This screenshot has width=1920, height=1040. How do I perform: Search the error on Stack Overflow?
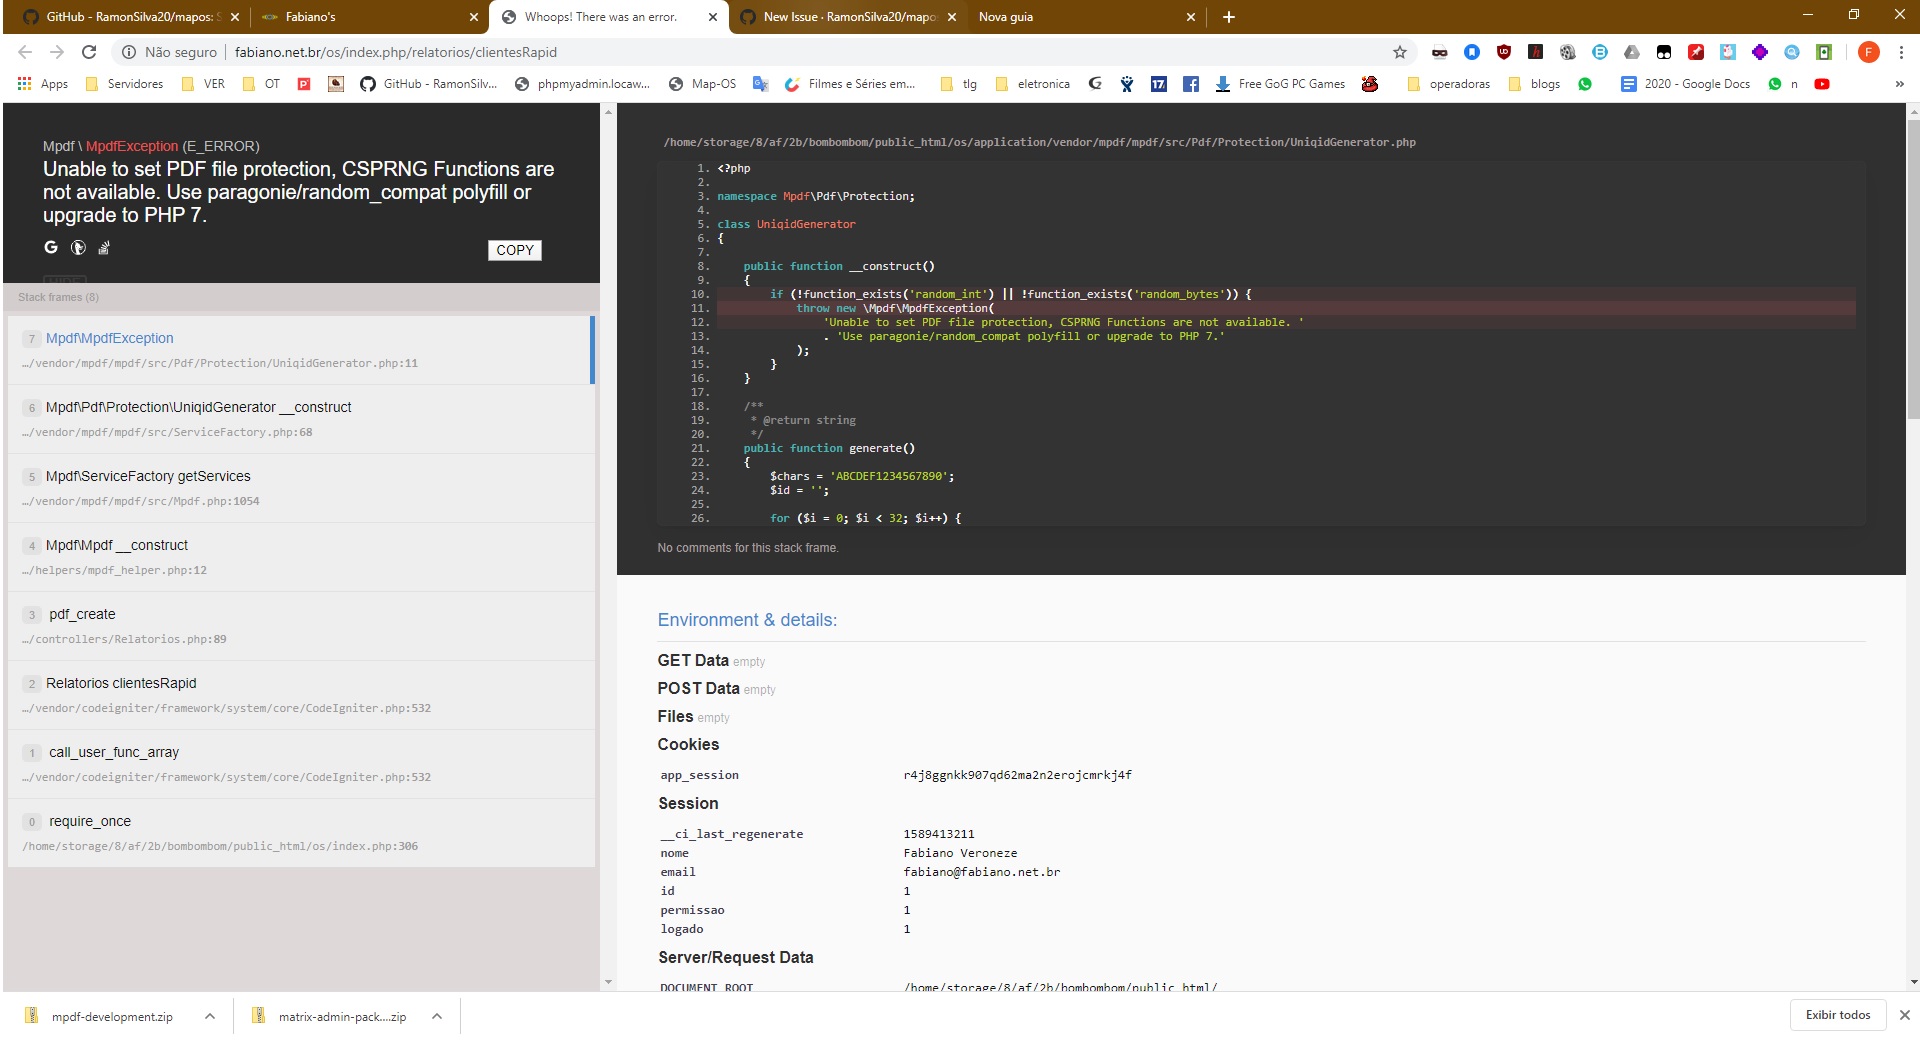click(103, 247)
